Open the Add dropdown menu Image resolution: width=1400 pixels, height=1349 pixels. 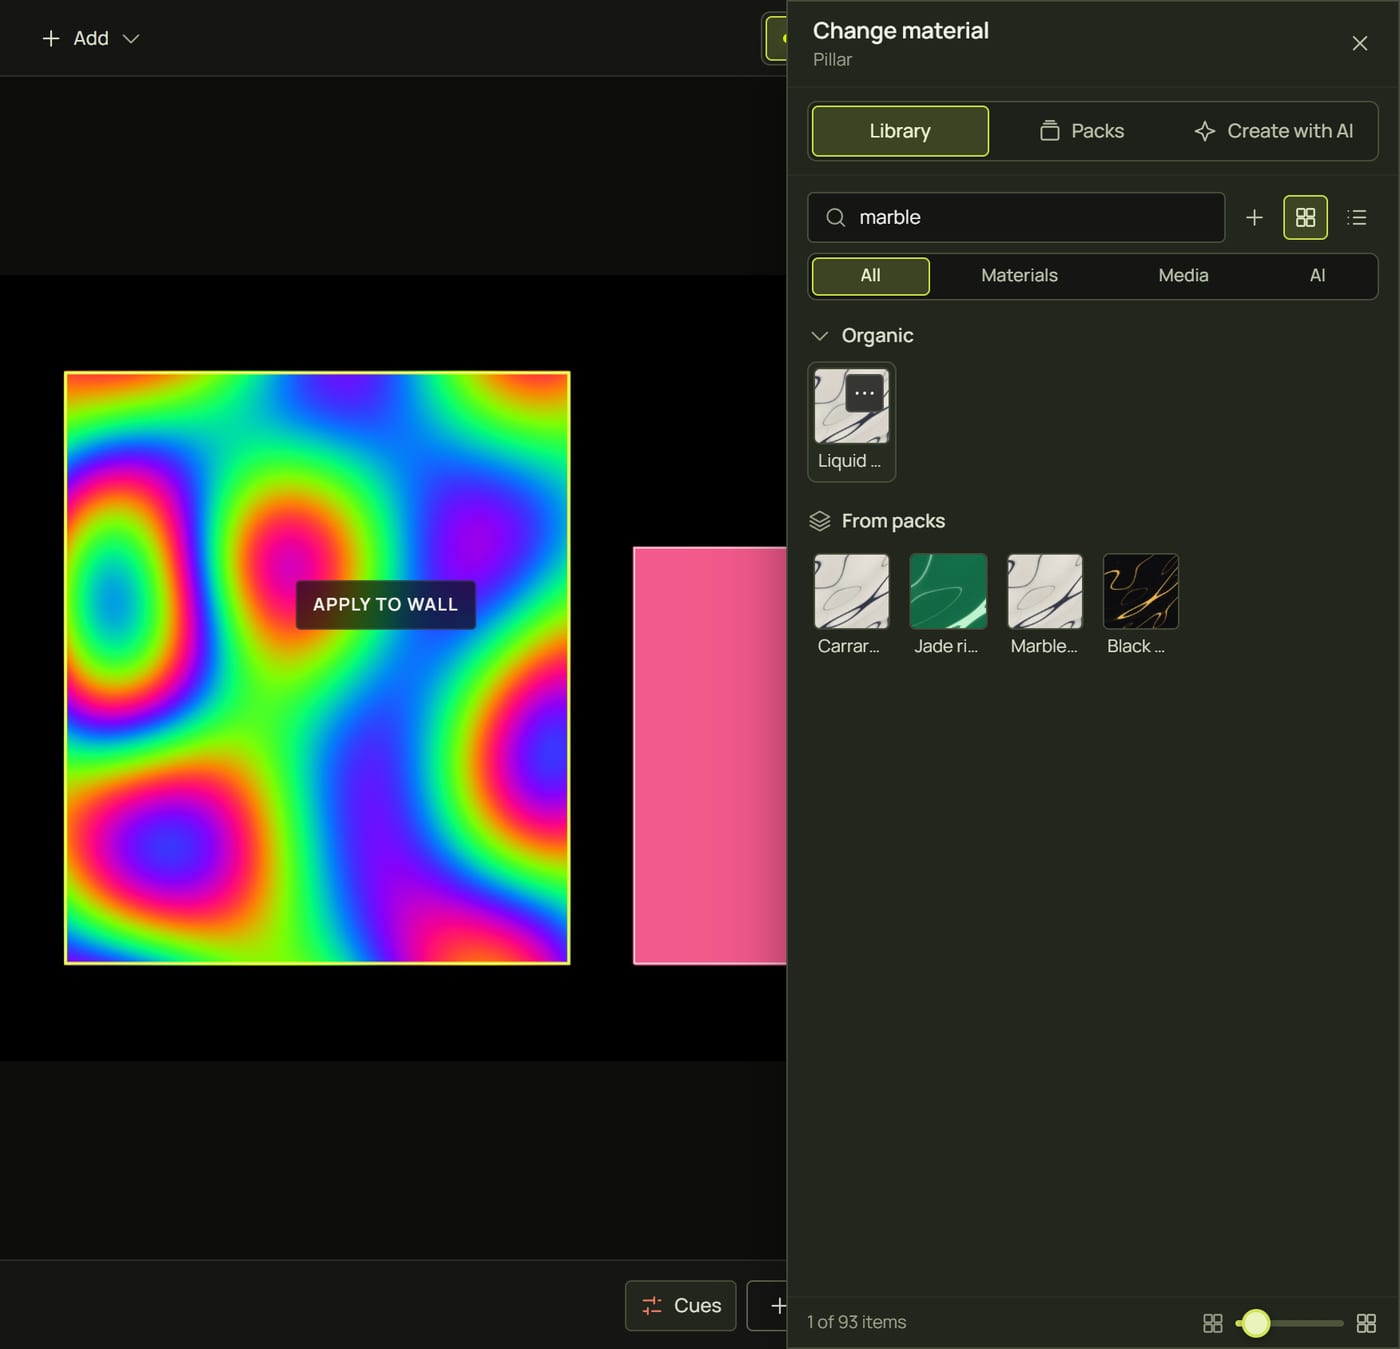pos(90,38)
